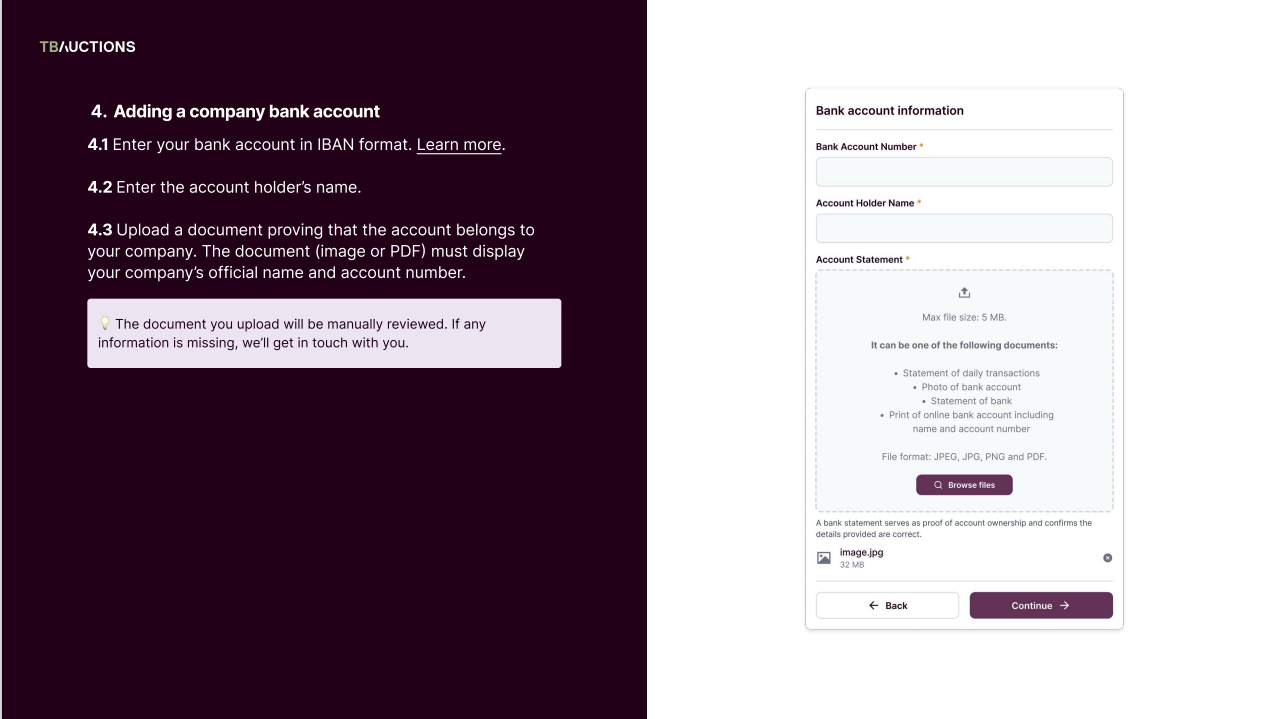Image resolution: width=1281 pixels, height=719 pixels.
Task: Click the lightbulb tip icon
Action: click(104, 324)
